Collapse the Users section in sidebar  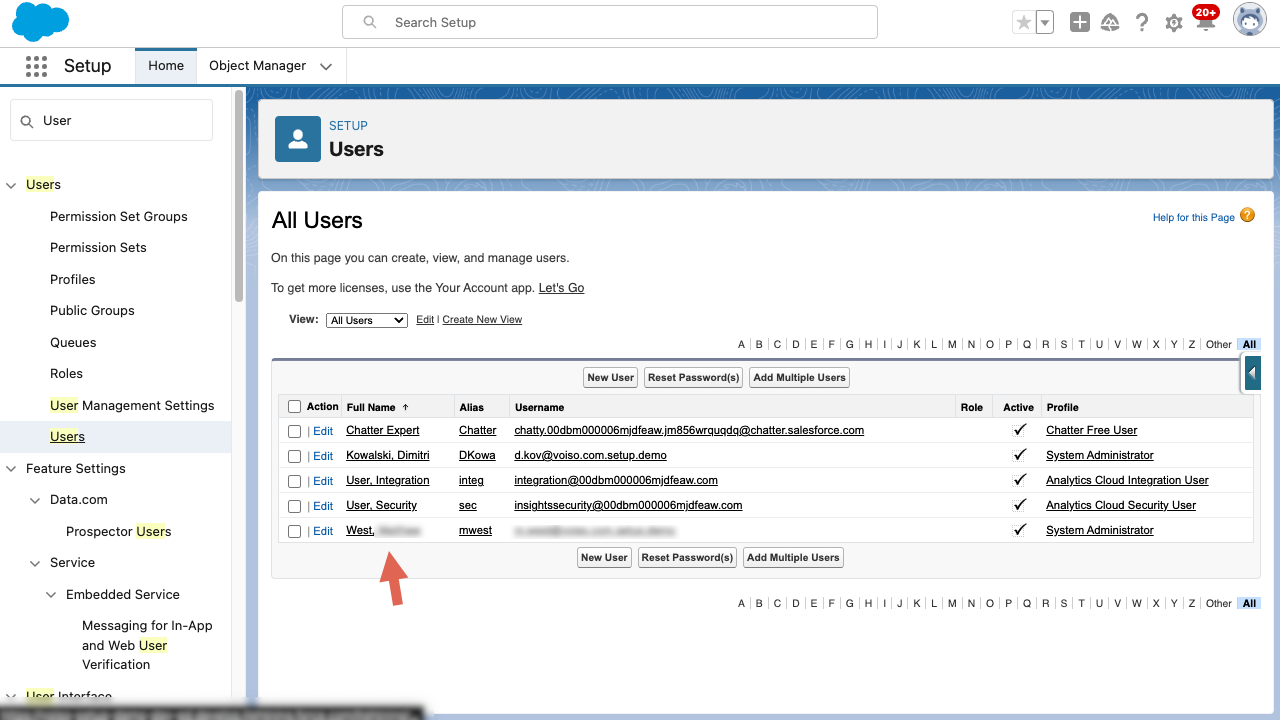tap(11, 185)
